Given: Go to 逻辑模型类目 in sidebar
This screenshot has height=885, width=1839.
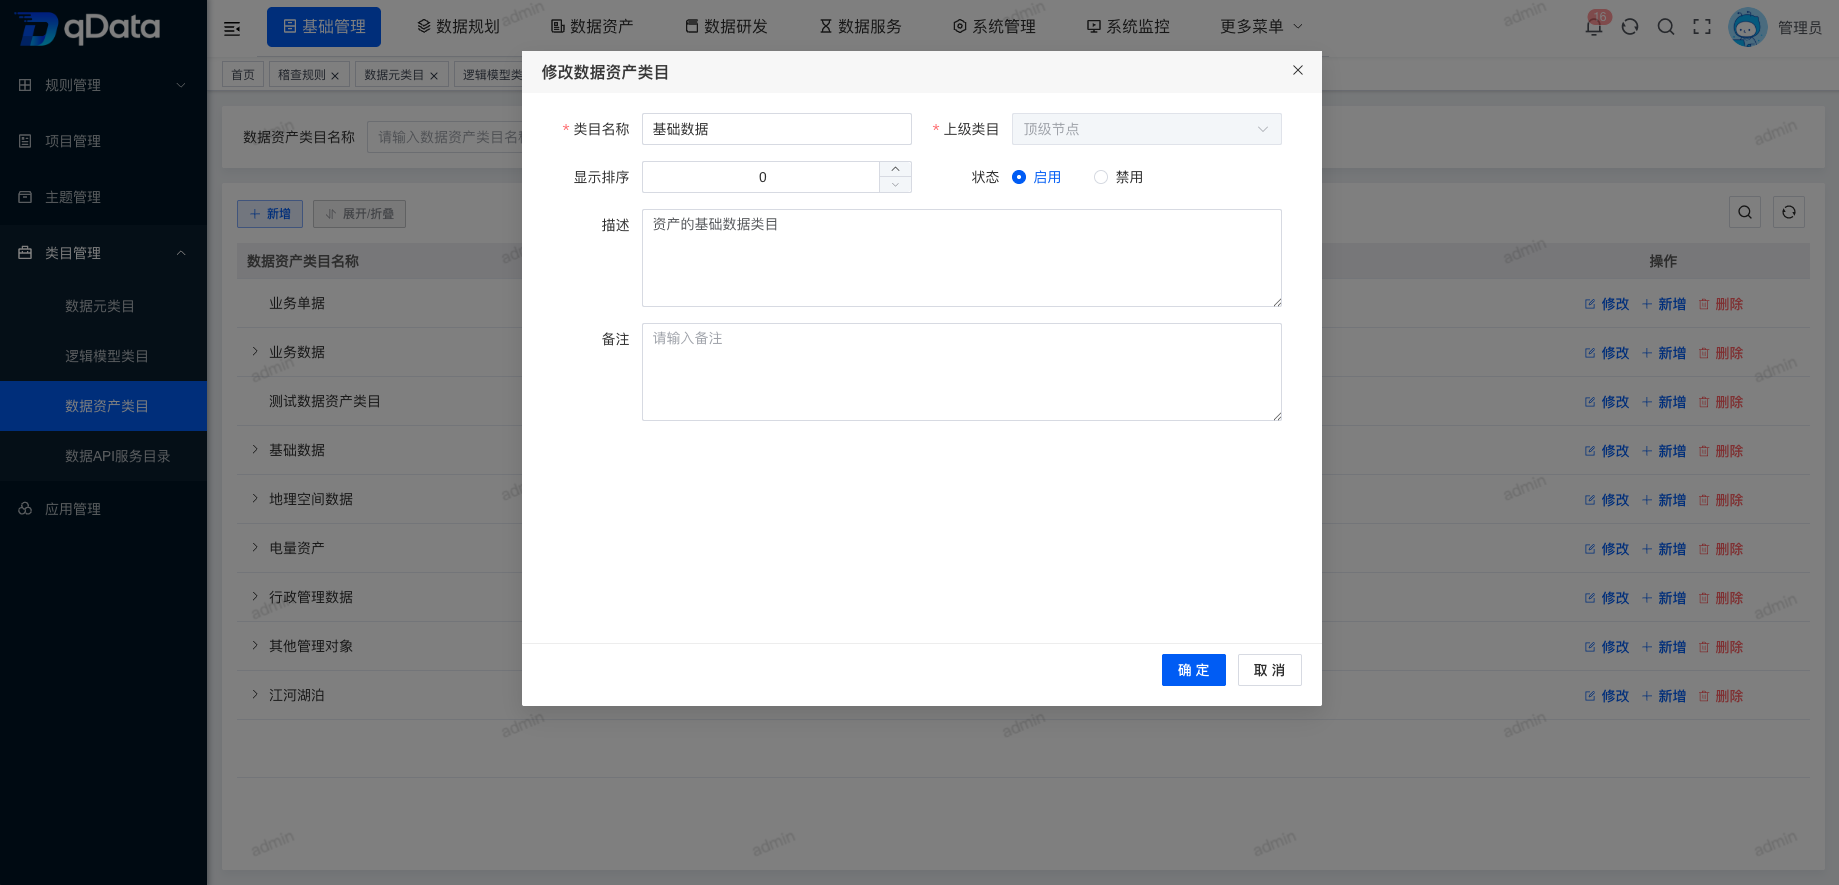Looking at the screenshot, I should 103,356.
